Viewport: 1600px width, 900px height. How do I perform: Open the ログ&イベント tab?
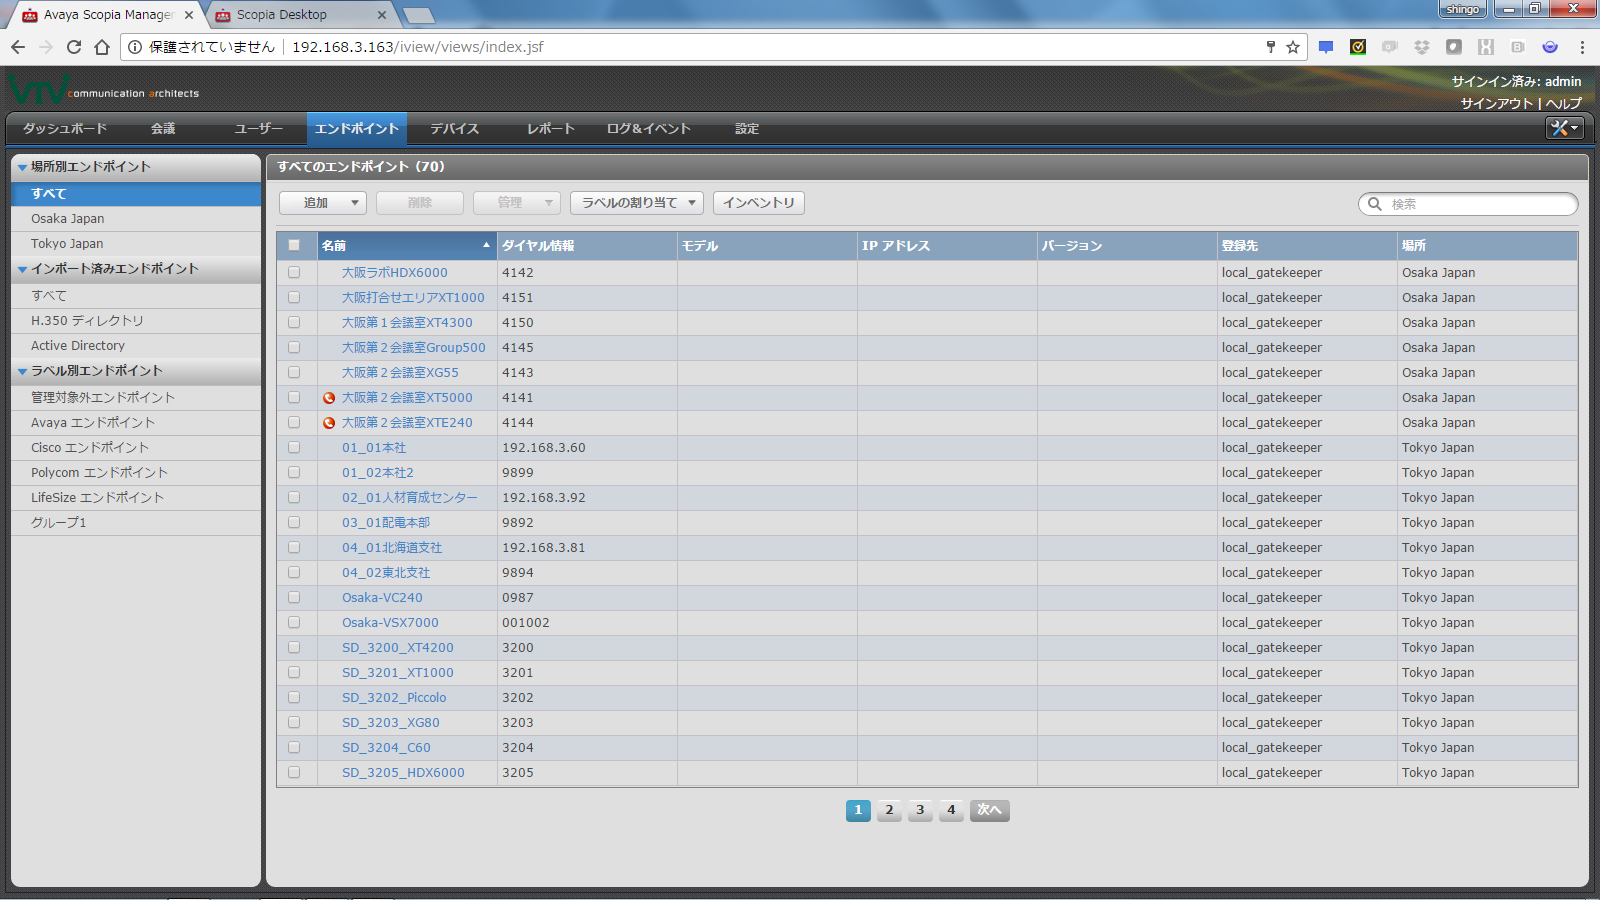(649, 128)
